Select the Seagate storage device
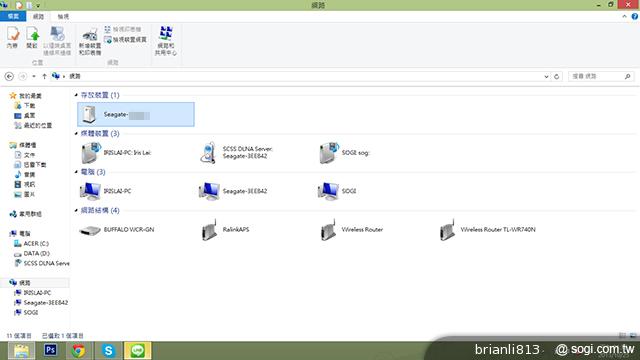Viewport: 640px width, 360px height. pos(136,114)
